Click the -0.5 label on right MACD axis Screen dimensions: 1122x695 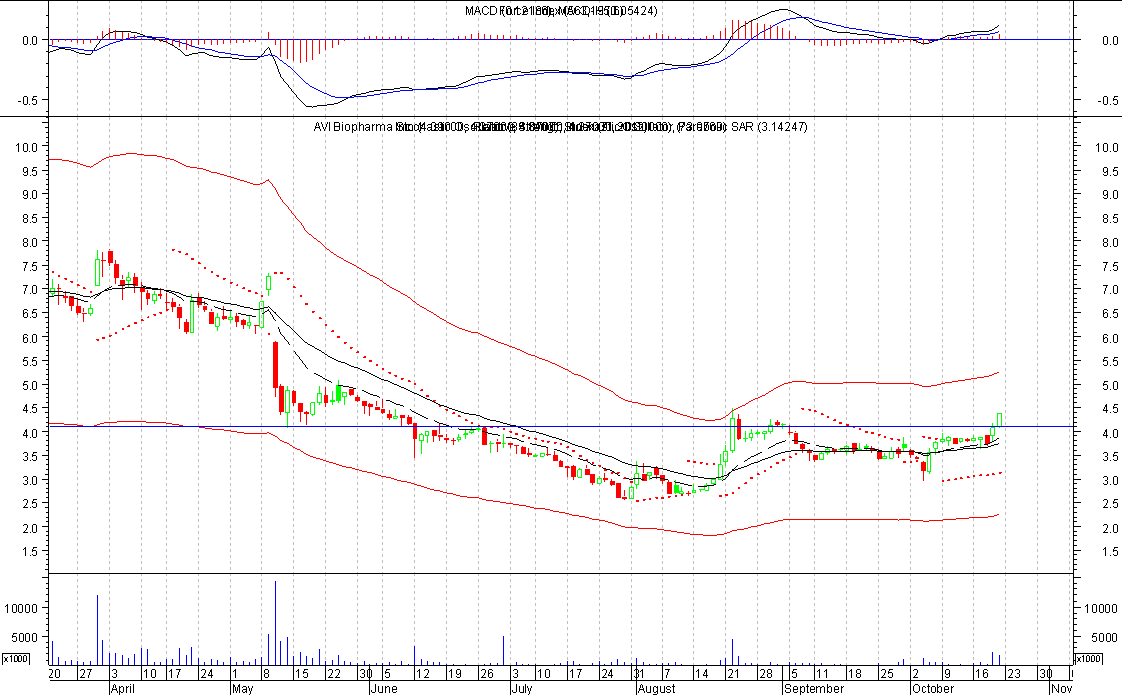pyautogui.click(x=1107, y=100)
